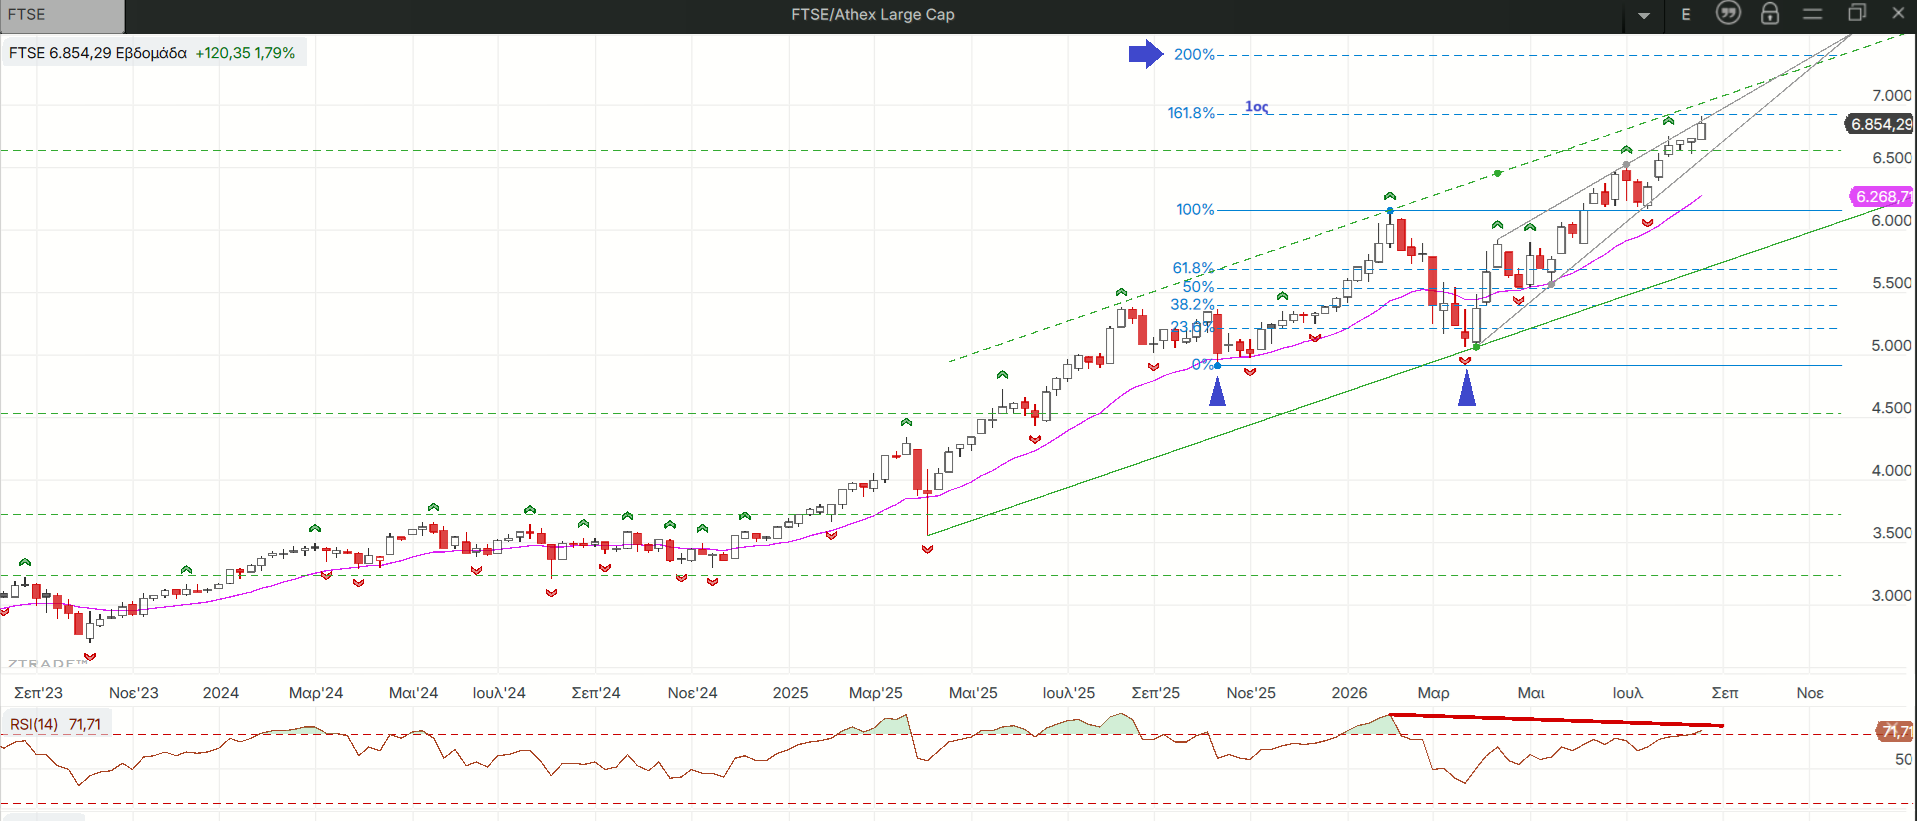Click the FTSE symbol input field
Image resolution: width=1917 pixels, height=821 pixels.
pos(62,15)
